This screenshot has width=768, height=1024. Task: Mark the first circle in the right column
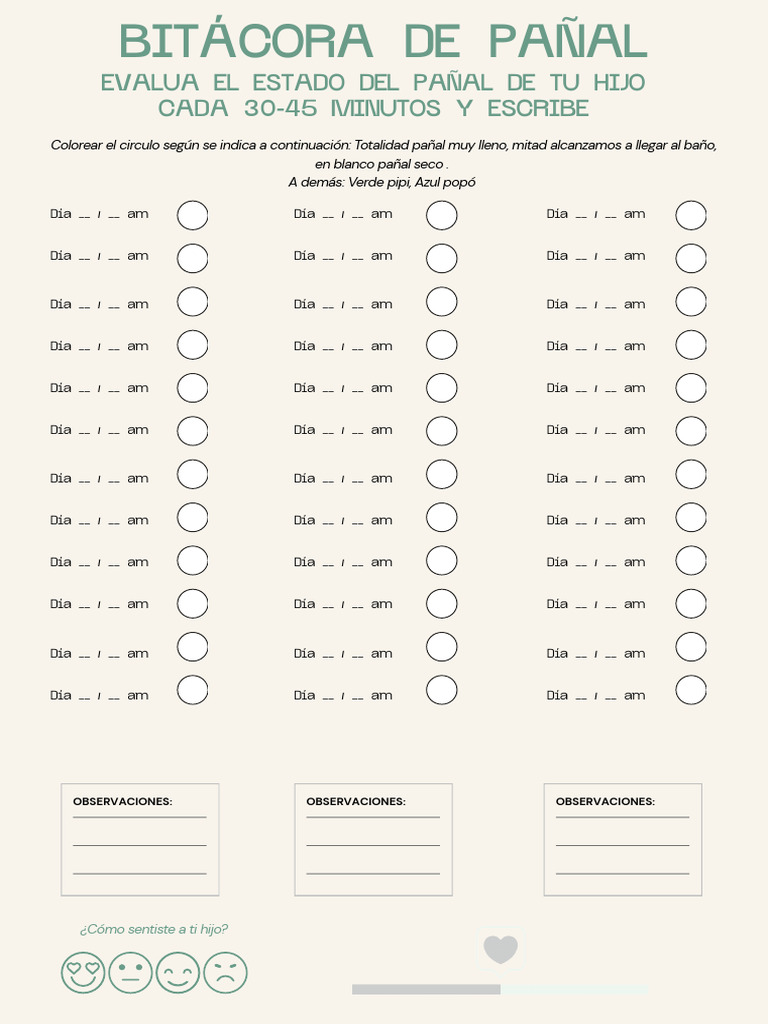691,216
